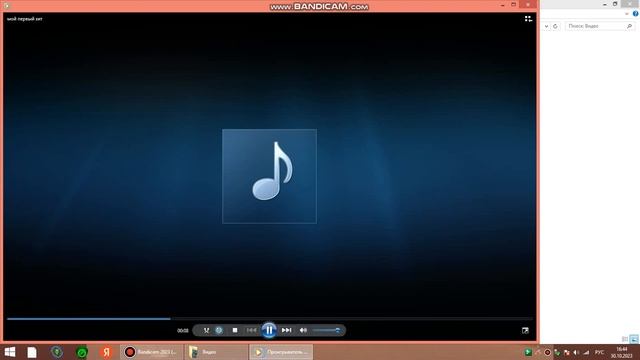
Task: Skip to the next track
Action: click(x=287, y=330)
